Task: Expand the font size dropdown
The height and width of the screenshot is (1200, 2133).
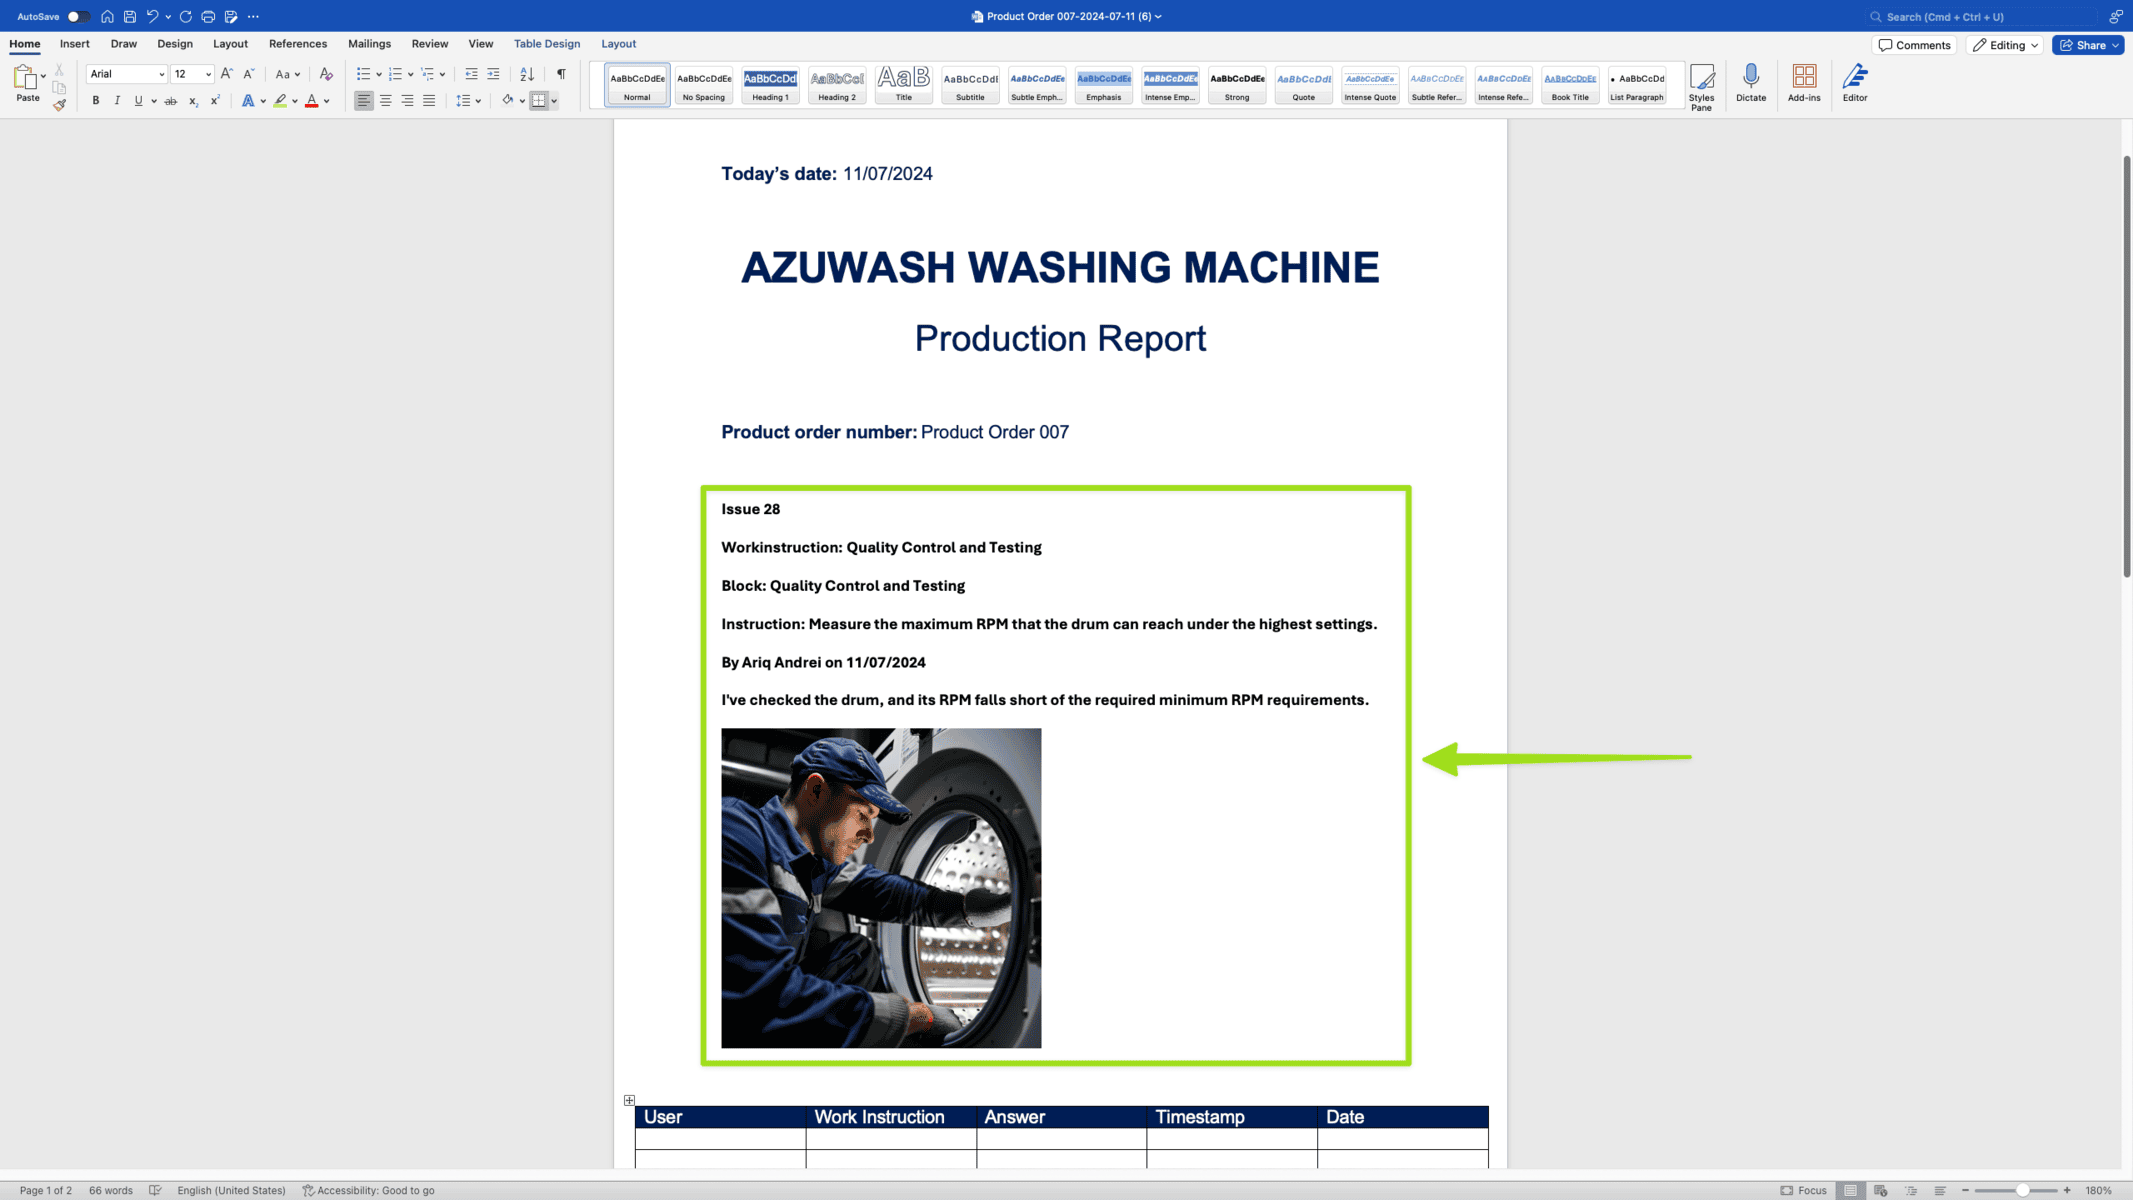Action: click(x=208, y=74)
